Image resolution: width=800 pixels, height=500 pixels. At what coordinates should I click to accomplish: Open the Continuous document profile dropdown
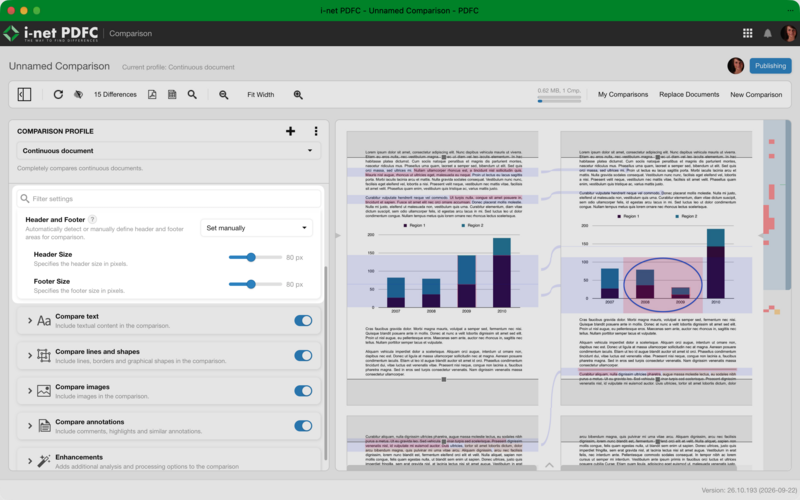click(168, 151)
